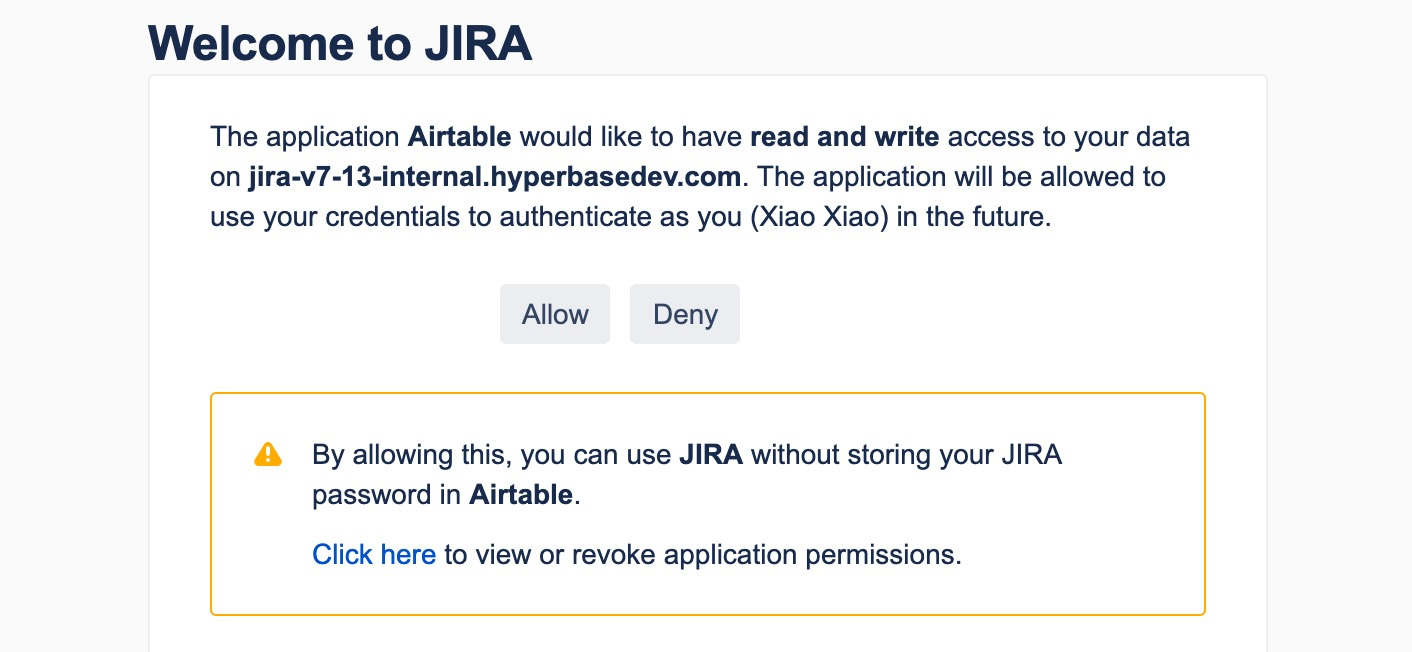Viewport: 1412px width, 652px height.
Task: Click "would like to have" in the first line
Action: tap(631, 136)
